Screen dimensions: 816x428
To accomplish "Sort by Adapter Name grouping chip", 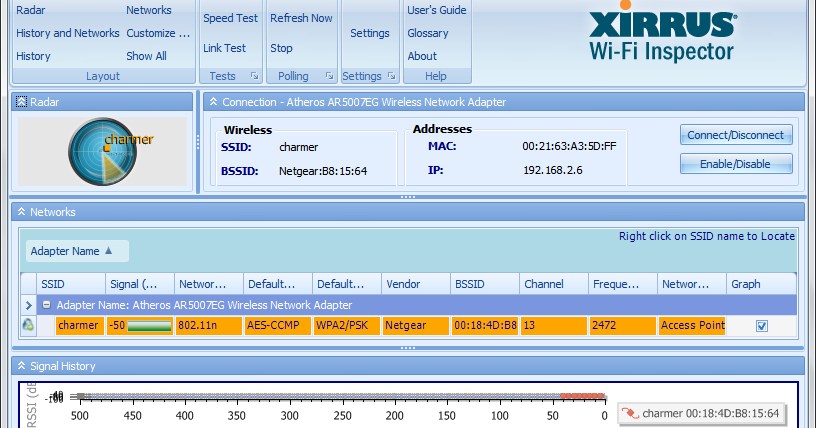I will [77, 251].
